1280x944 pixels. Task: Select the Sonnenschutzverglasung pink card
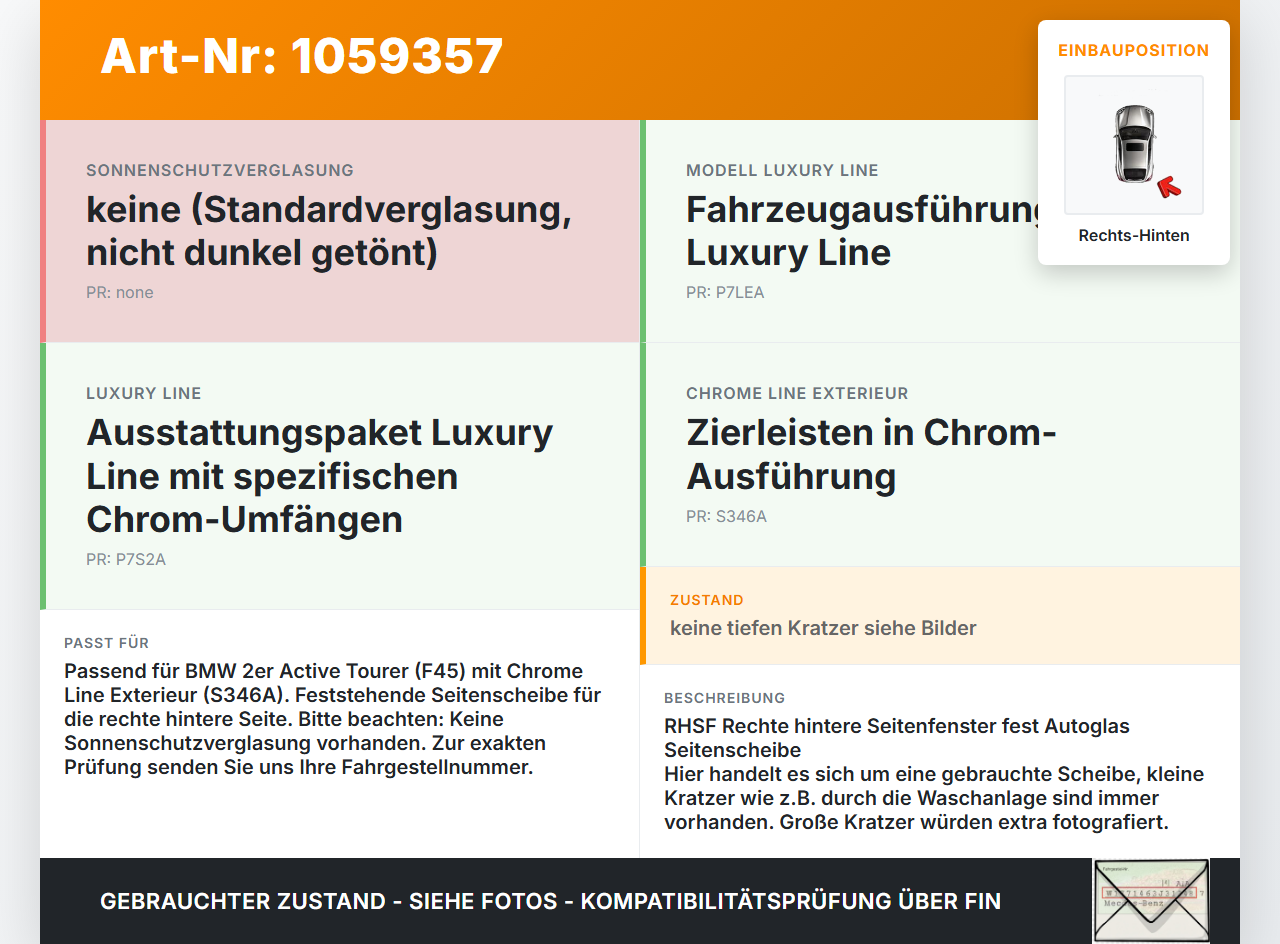340,231
